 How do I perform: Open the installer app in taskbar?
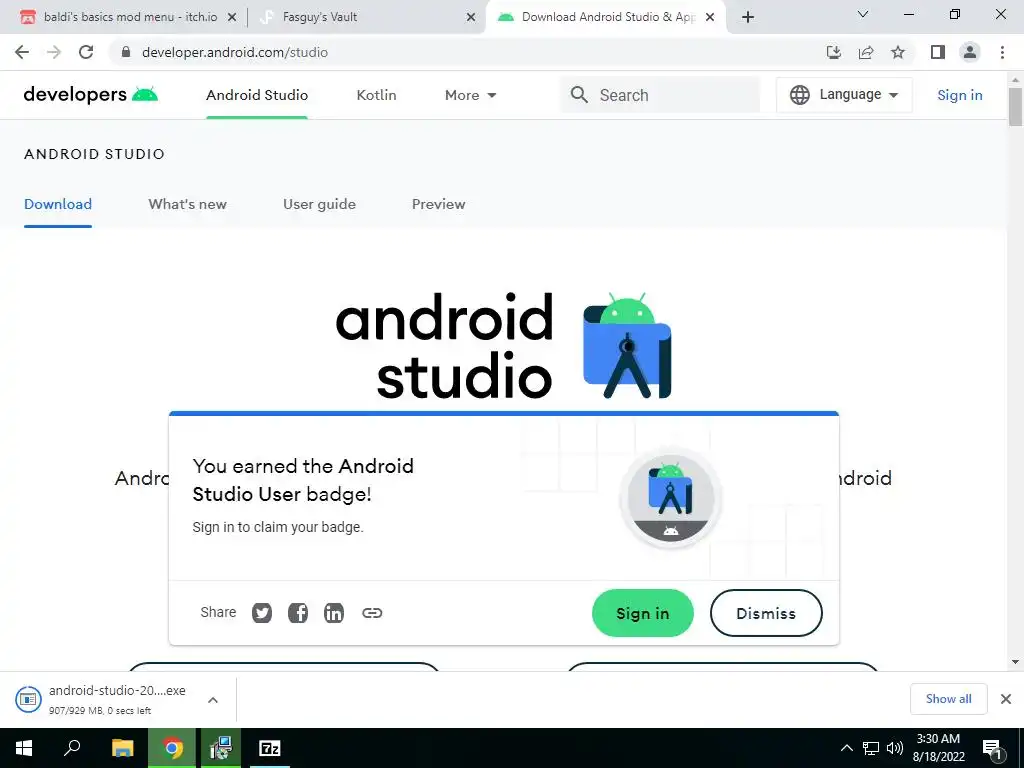(x=221, y=748)
